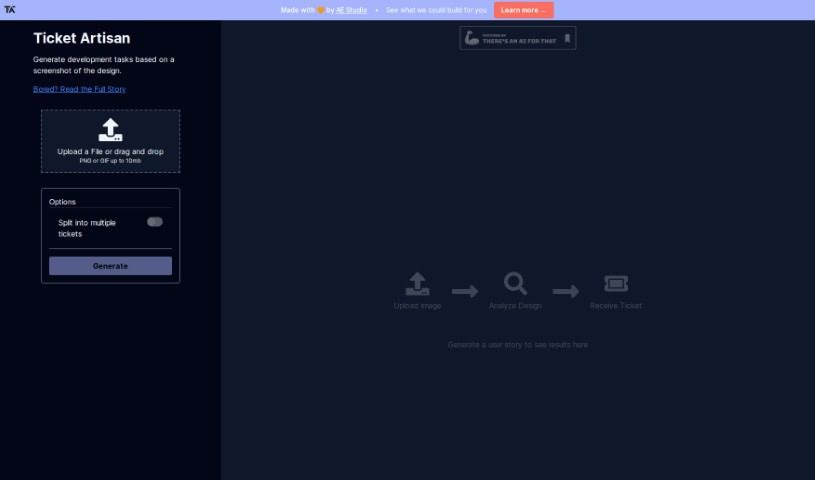This screenshot has width=815, height=480.
Task: Click the Upload image caption
Action: [417, 306]
